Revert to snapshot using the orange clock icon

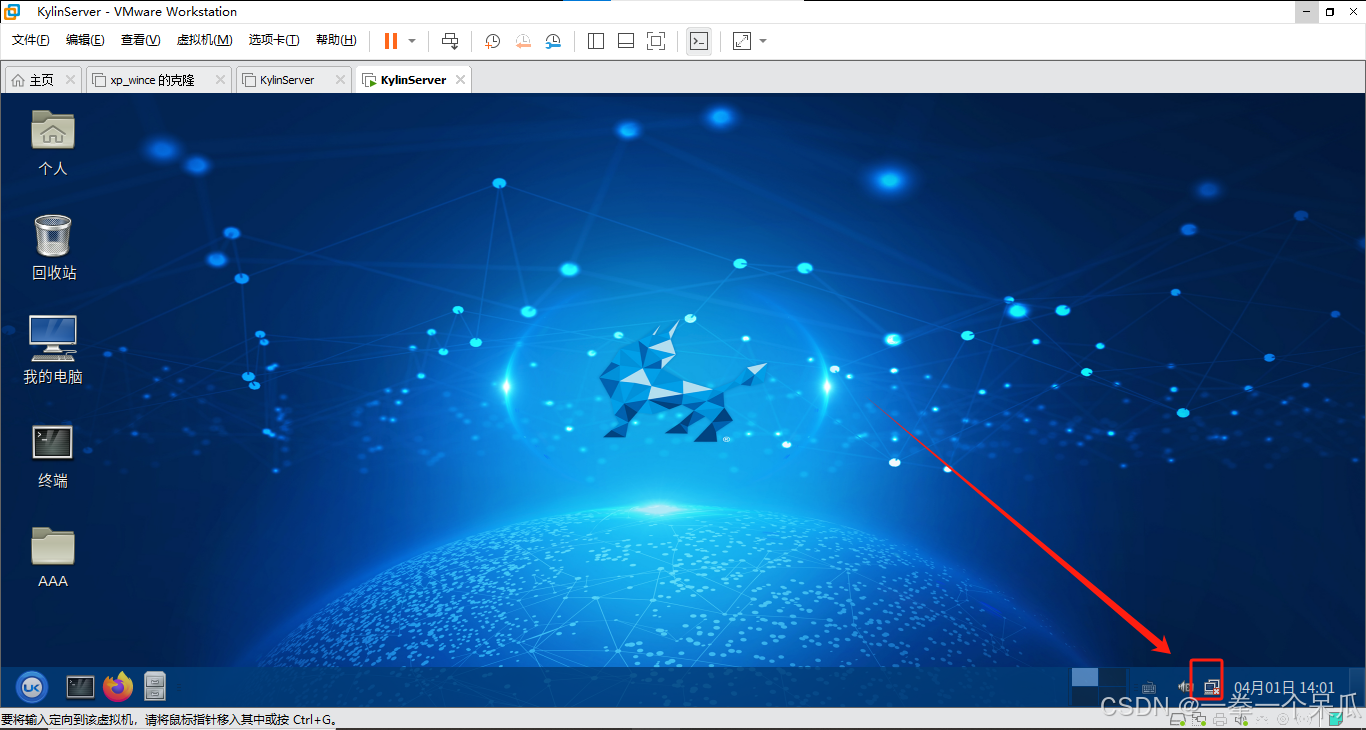coord(523,41)
